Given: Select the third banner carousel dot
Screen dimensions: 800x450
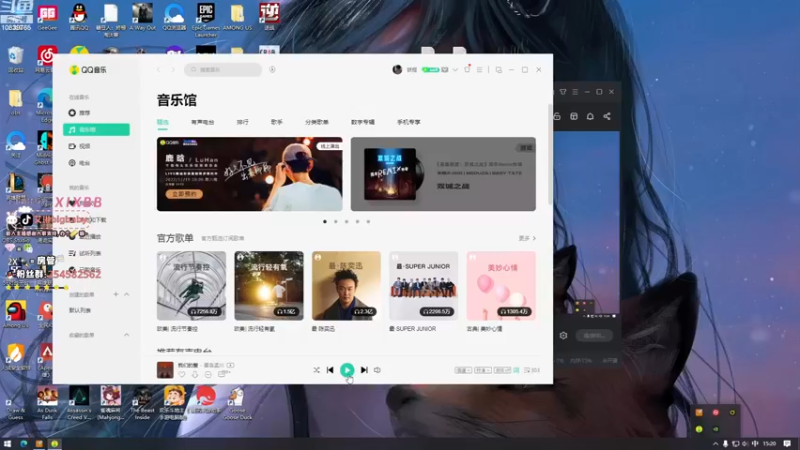Looking at the screenshot, I should tap(346, 221).
